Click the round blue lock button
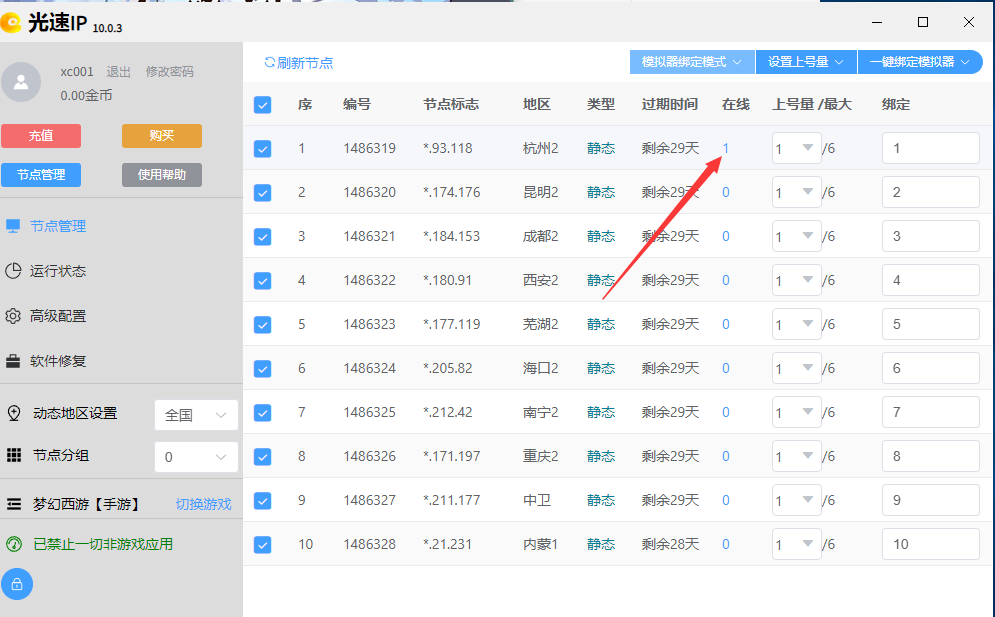This screenshot has height=617, width=995. pos(16,584)
